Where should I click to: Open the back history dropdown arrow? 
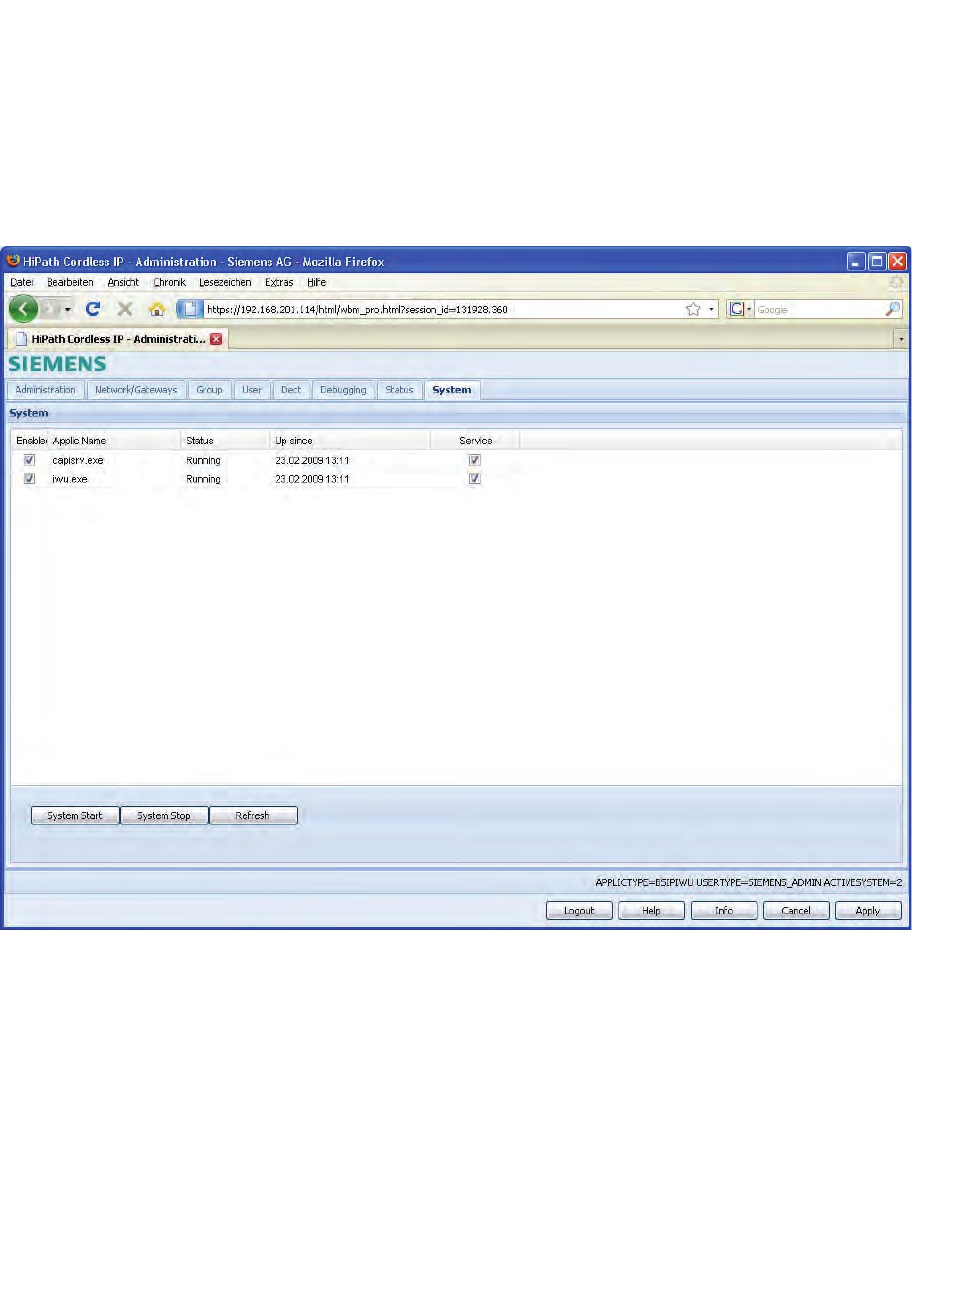[x=67, y=309]
